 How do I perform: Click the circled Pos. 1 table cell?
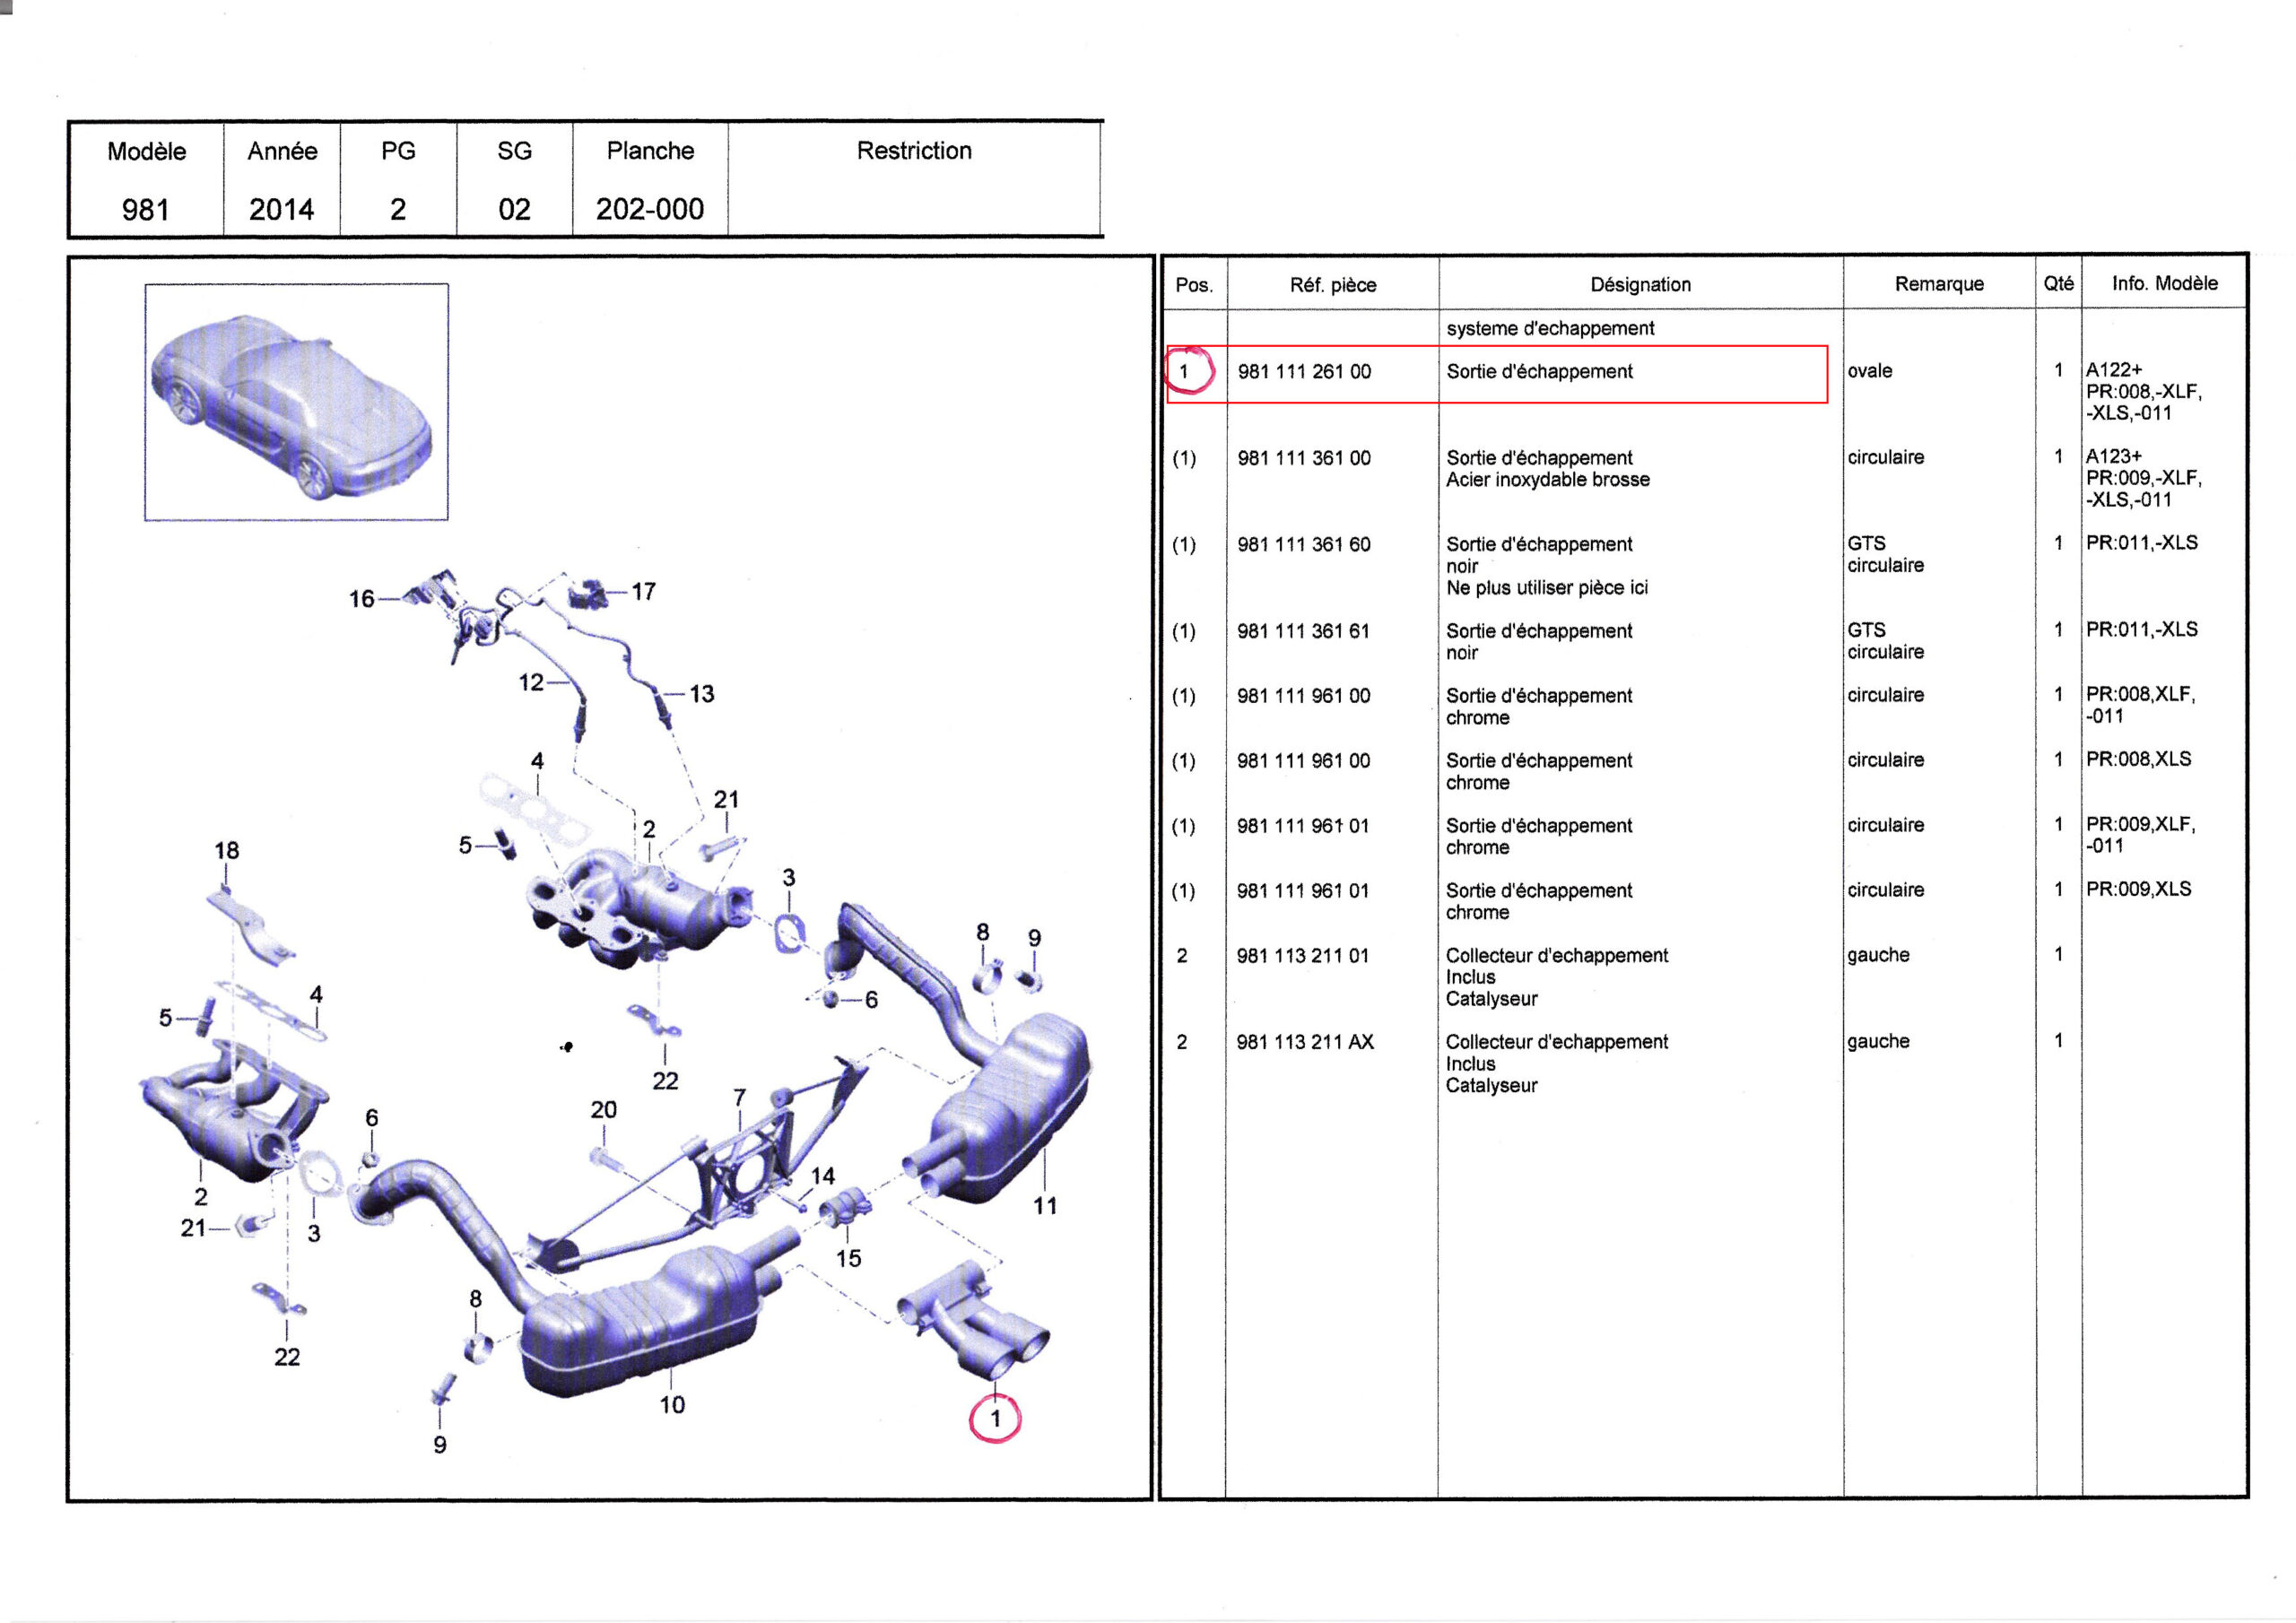pos(1185,372)
